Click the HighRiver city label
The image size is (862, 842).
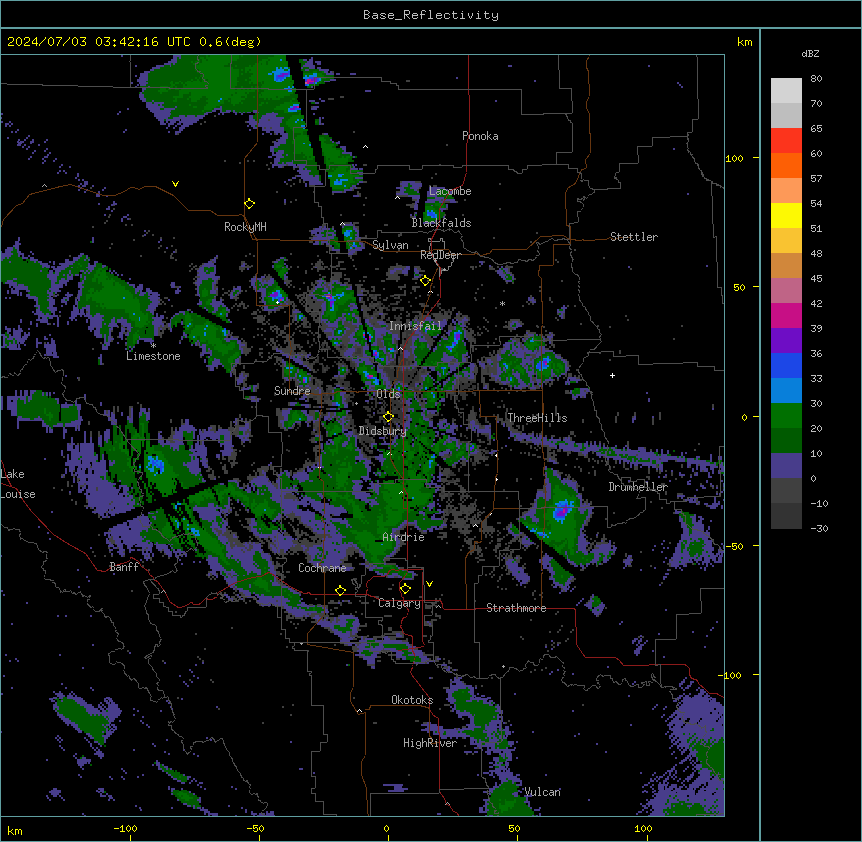point(430,743)
